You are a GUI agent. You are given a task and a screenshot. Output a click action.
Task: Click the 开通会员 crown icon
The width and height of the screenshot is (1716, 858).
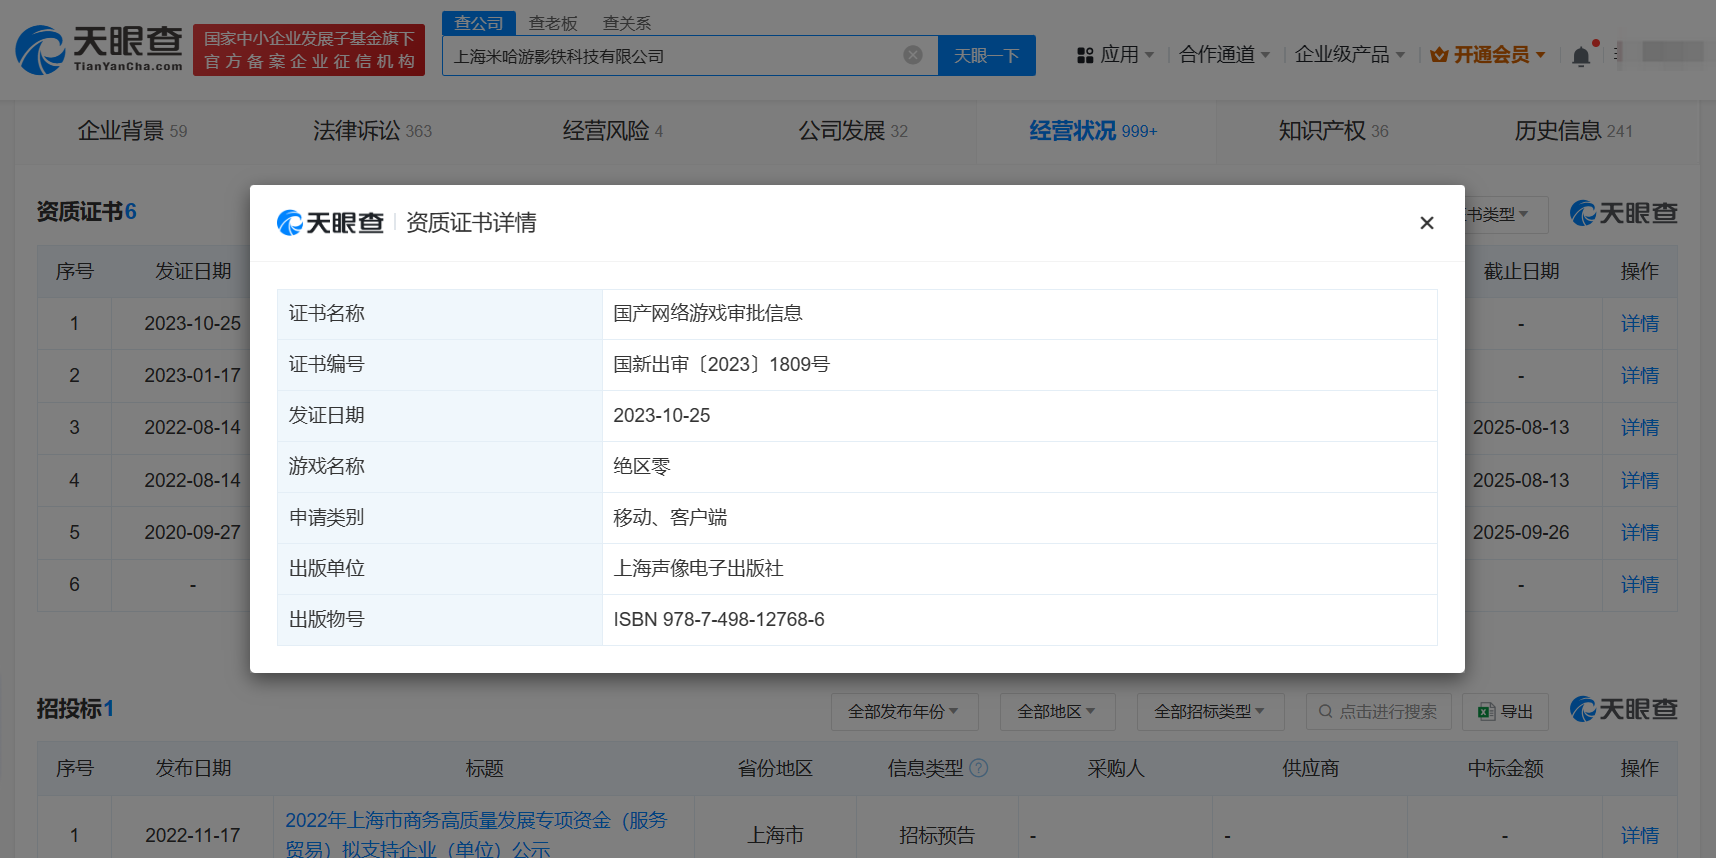[x=1439, y=55]
